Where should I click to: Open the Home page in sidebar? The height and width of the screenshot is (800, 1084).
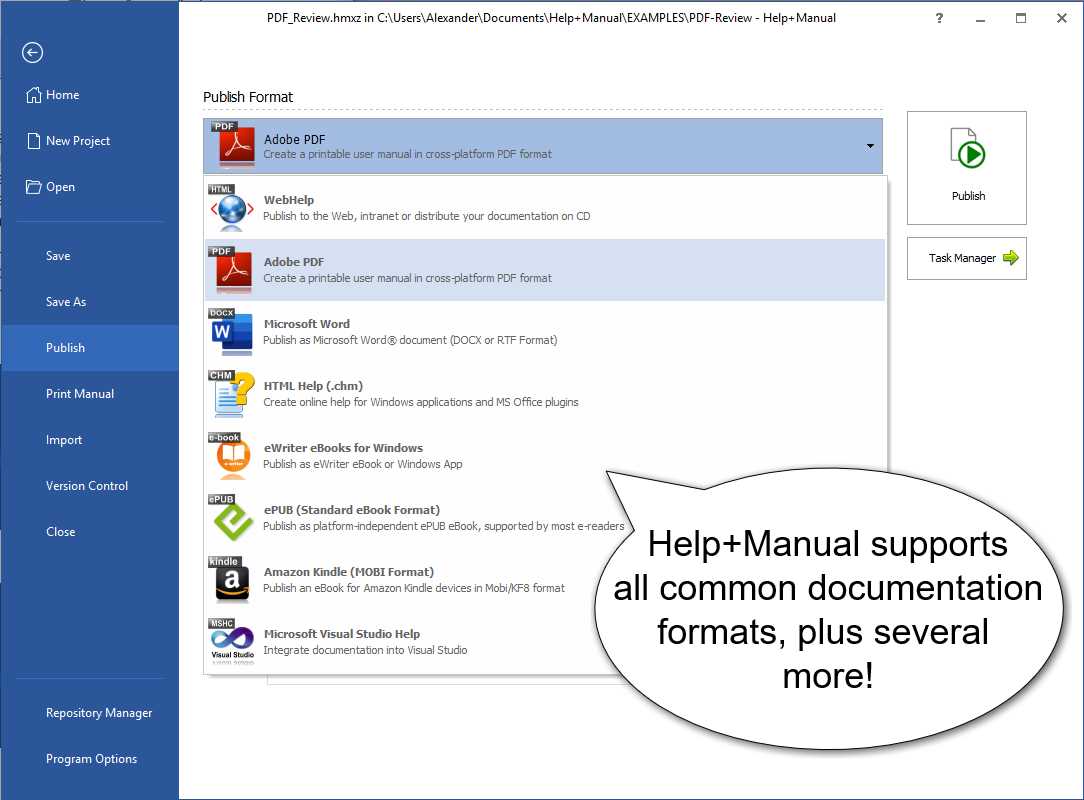pyautogui.click(x=62, y=95)
